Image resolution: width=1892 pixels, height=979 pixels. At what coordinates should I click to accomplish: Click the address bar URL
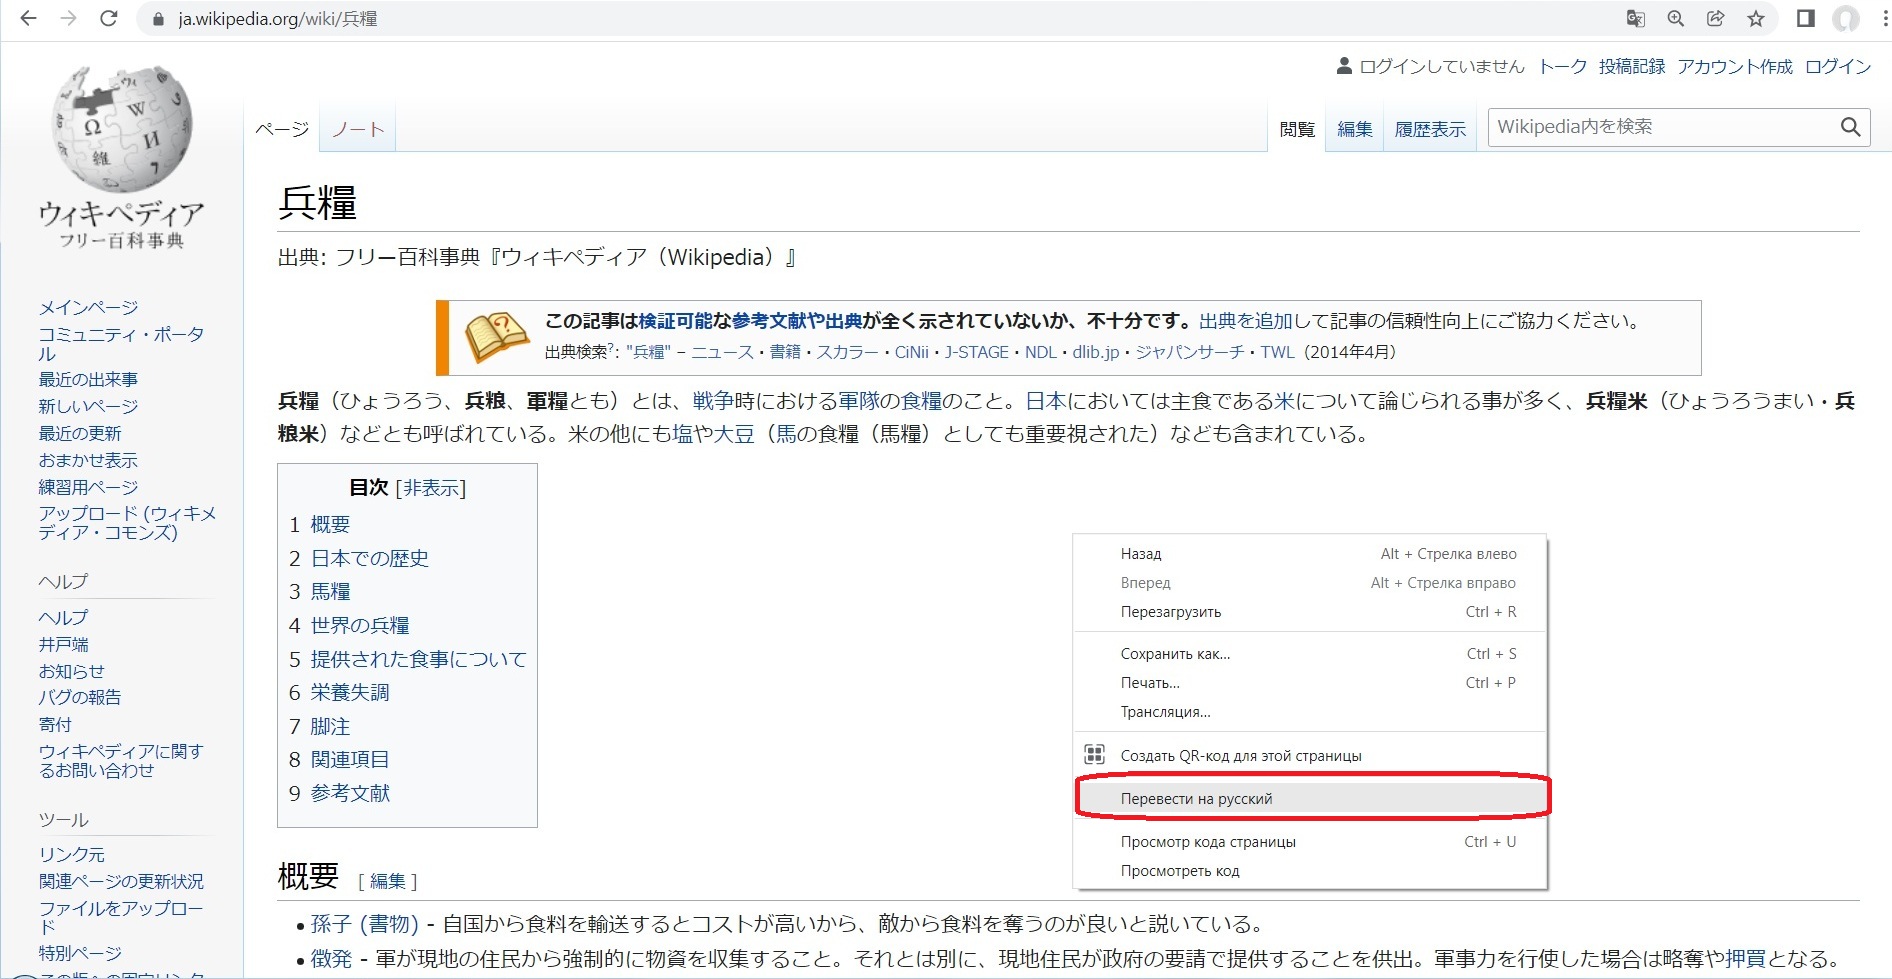pyautogui.click(x=278, y=19)
